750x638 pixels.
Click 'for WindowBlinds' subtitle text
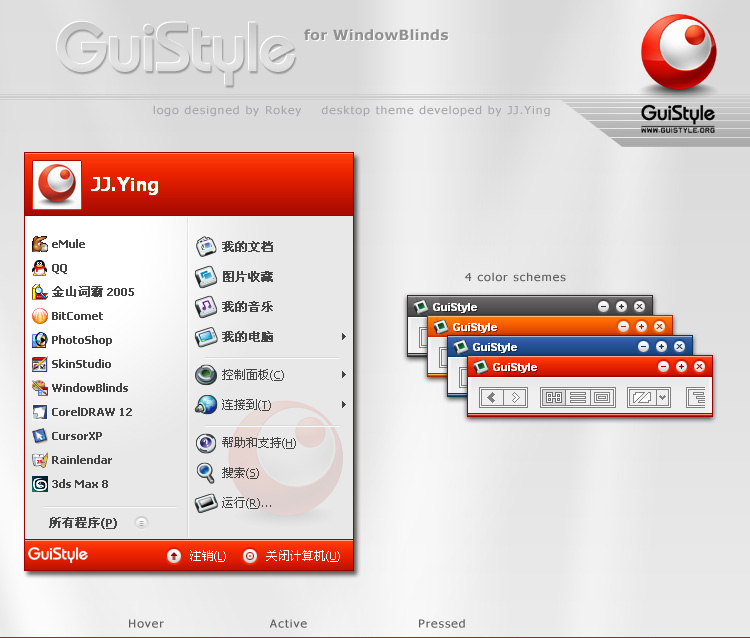point(376,35)
